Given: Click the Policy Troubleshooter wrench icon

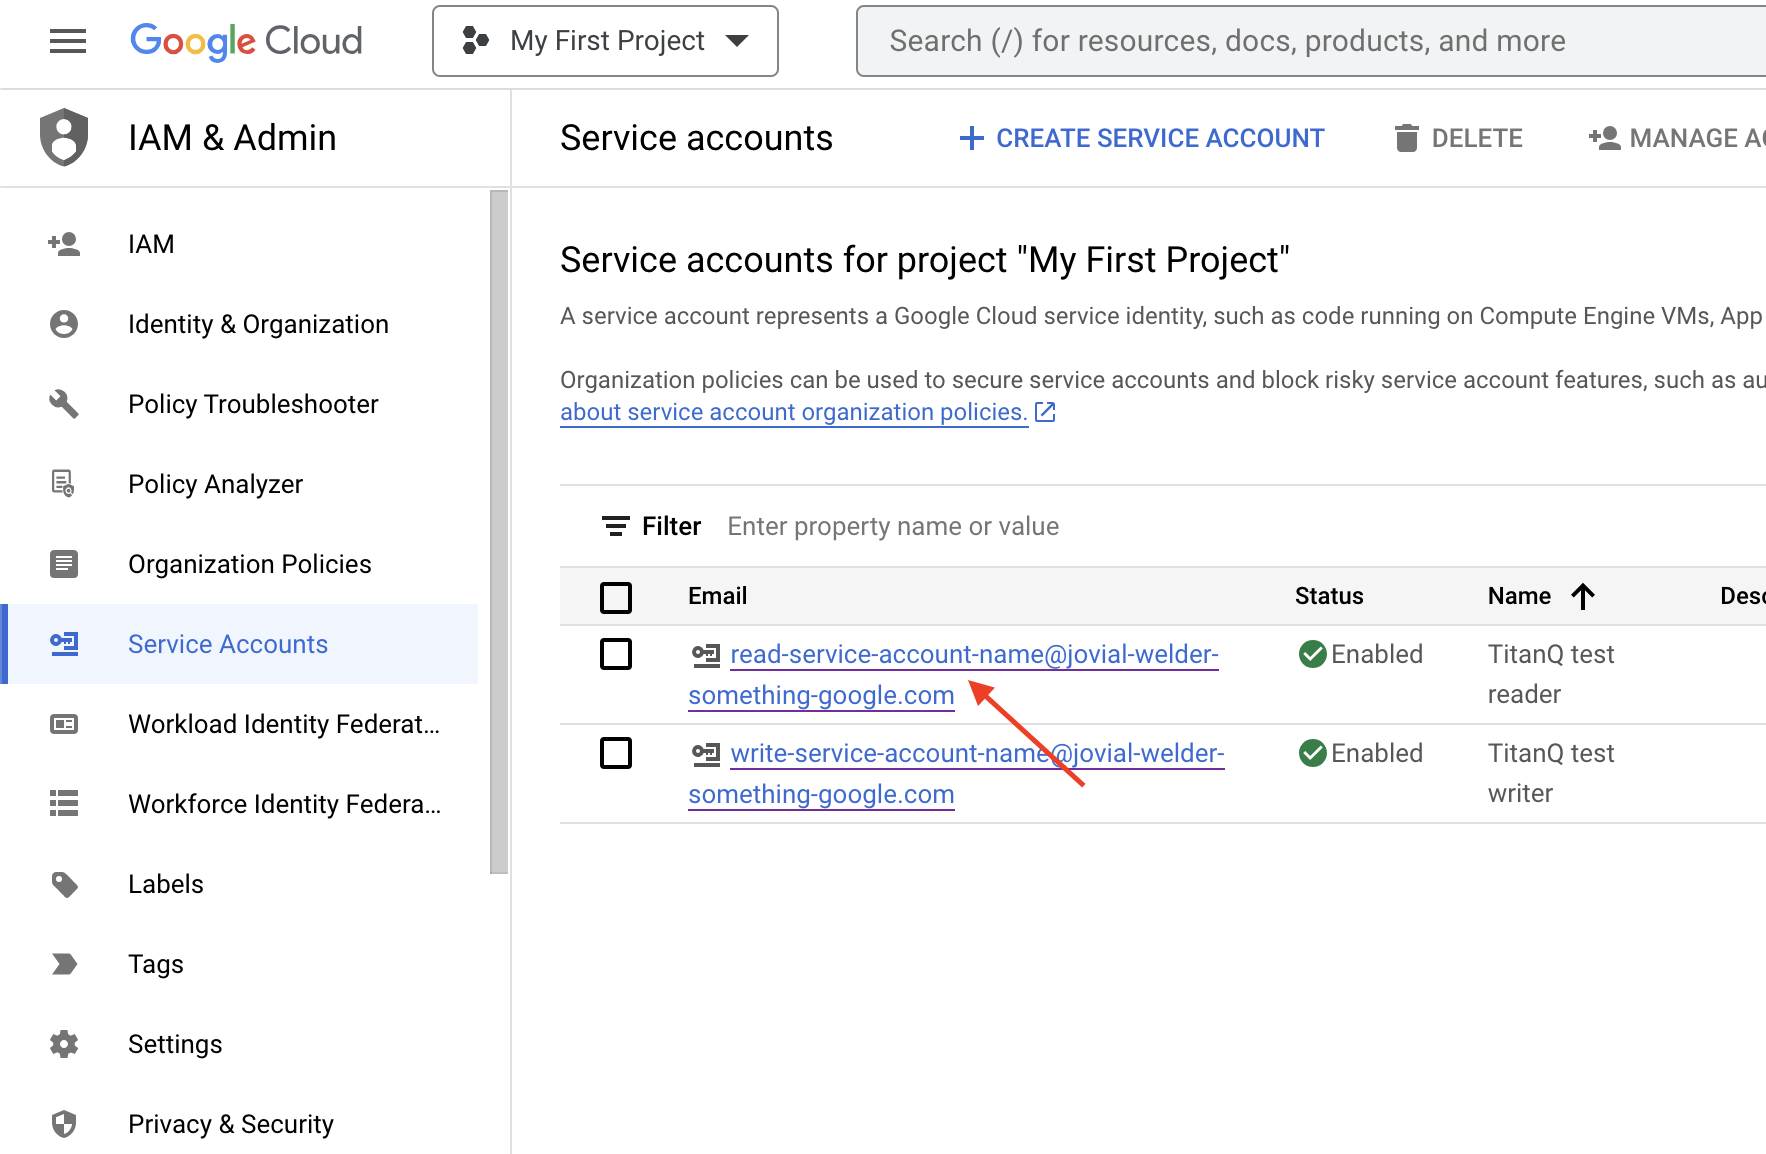Looking at the screenshot, I should click(x=64, y=404).
